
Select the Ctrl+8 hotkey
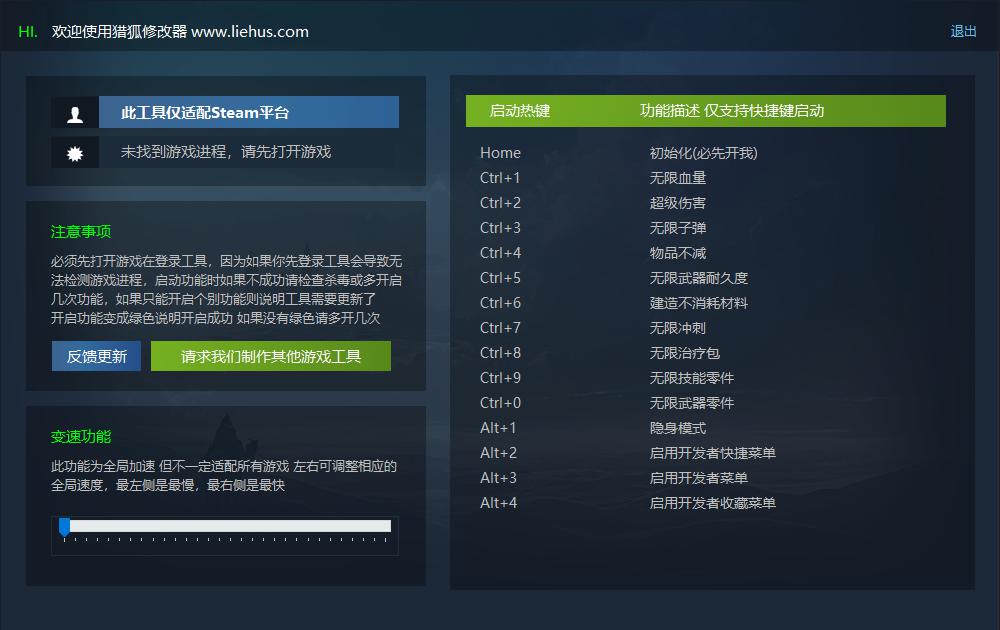500,353
